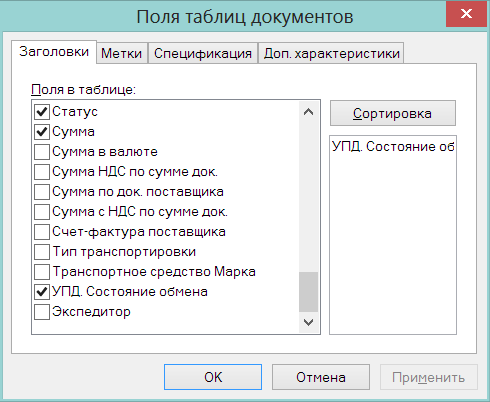Click the Сортировка button
This screenshot has width=490, height=402.
[x=393, y=113]
